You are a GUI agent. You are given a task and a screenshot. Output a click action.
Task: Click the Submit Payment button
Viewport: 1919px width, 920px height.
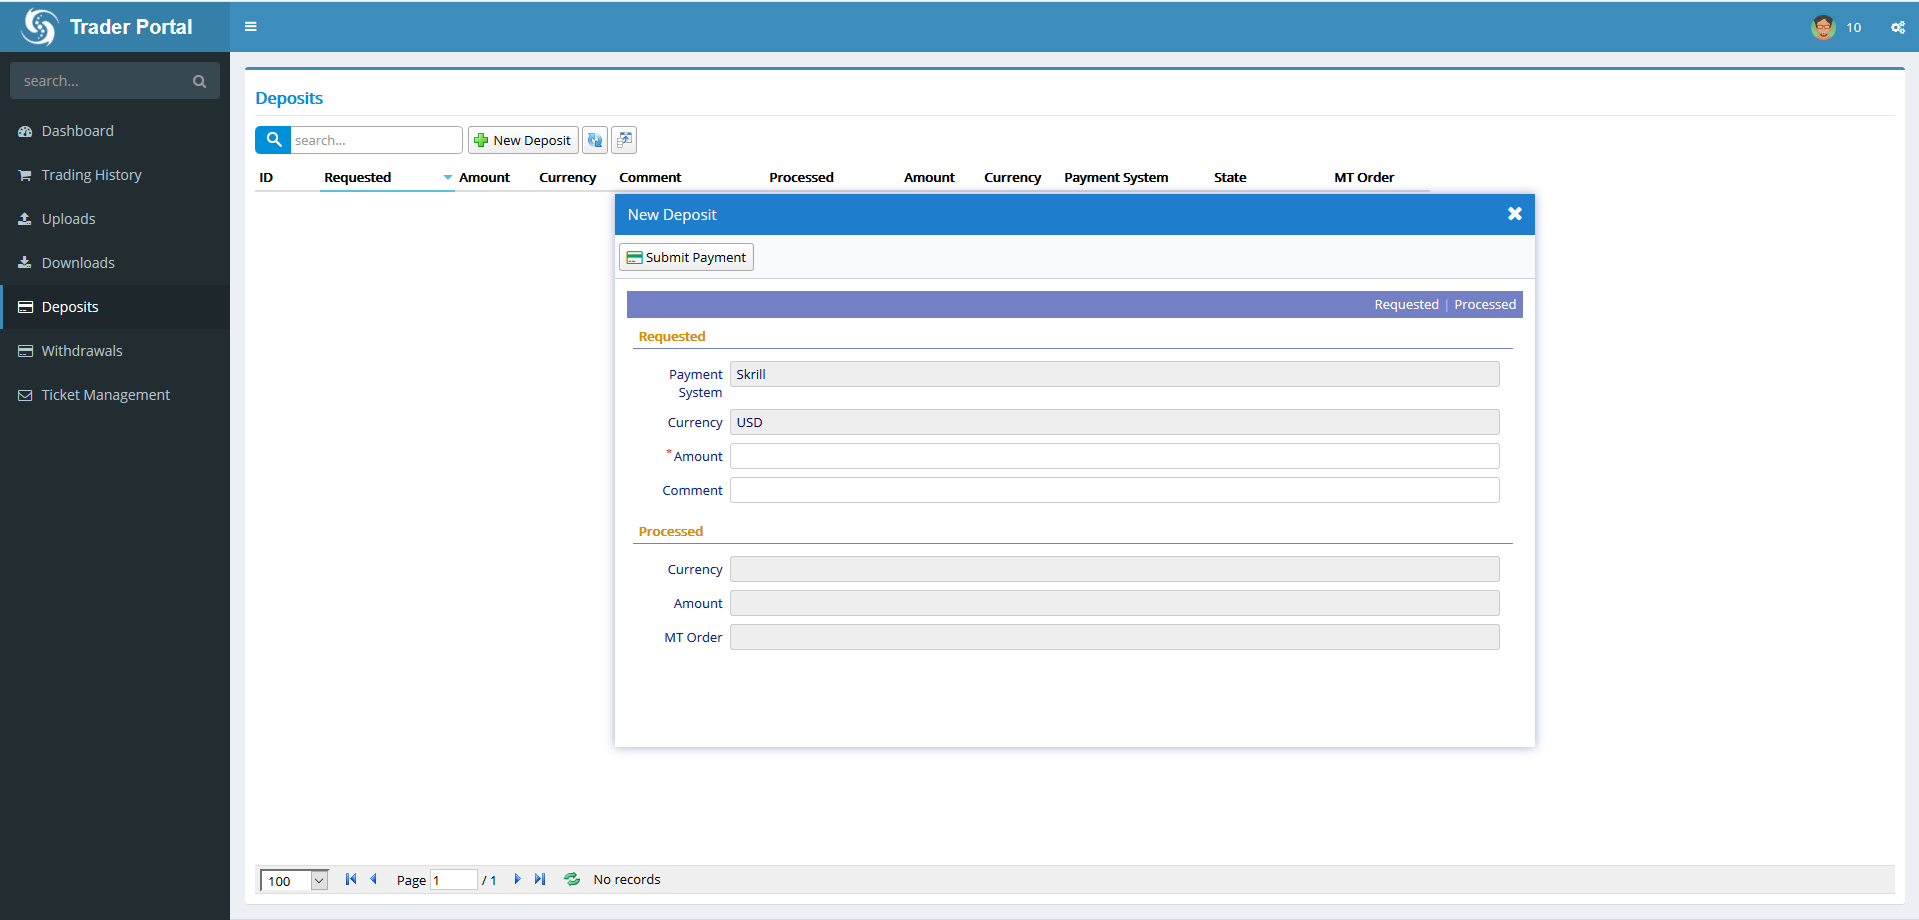point(686,257)
